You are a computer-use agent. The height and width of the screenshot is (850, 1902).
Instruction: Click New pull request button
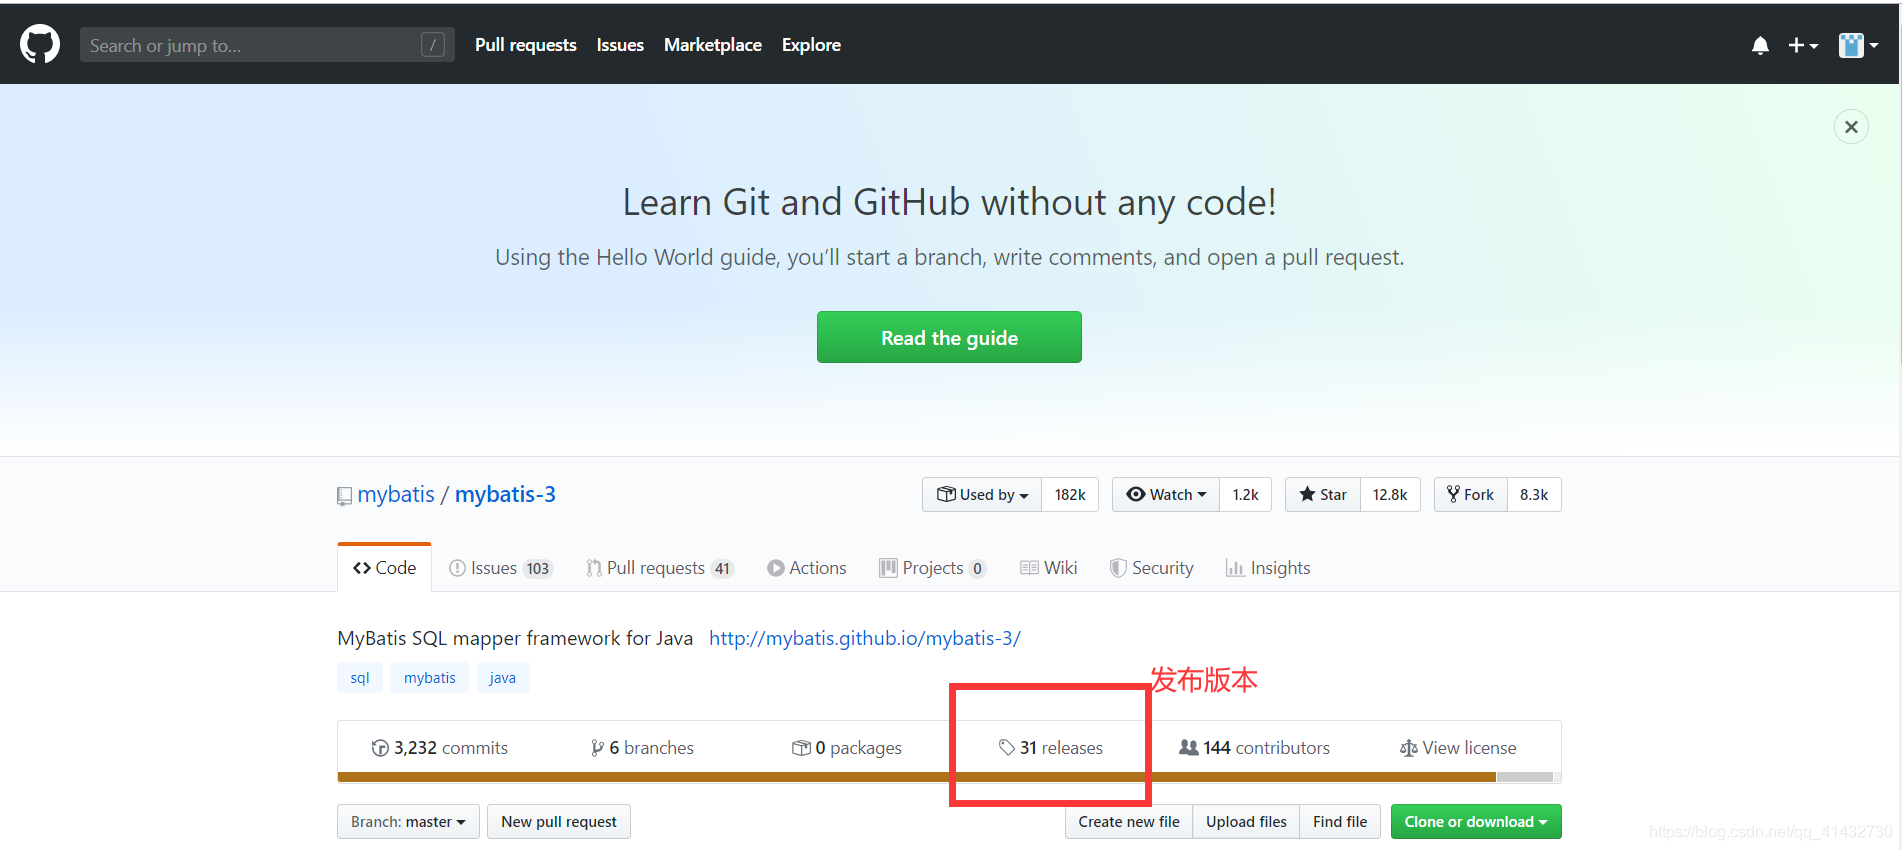click(559, 822)
